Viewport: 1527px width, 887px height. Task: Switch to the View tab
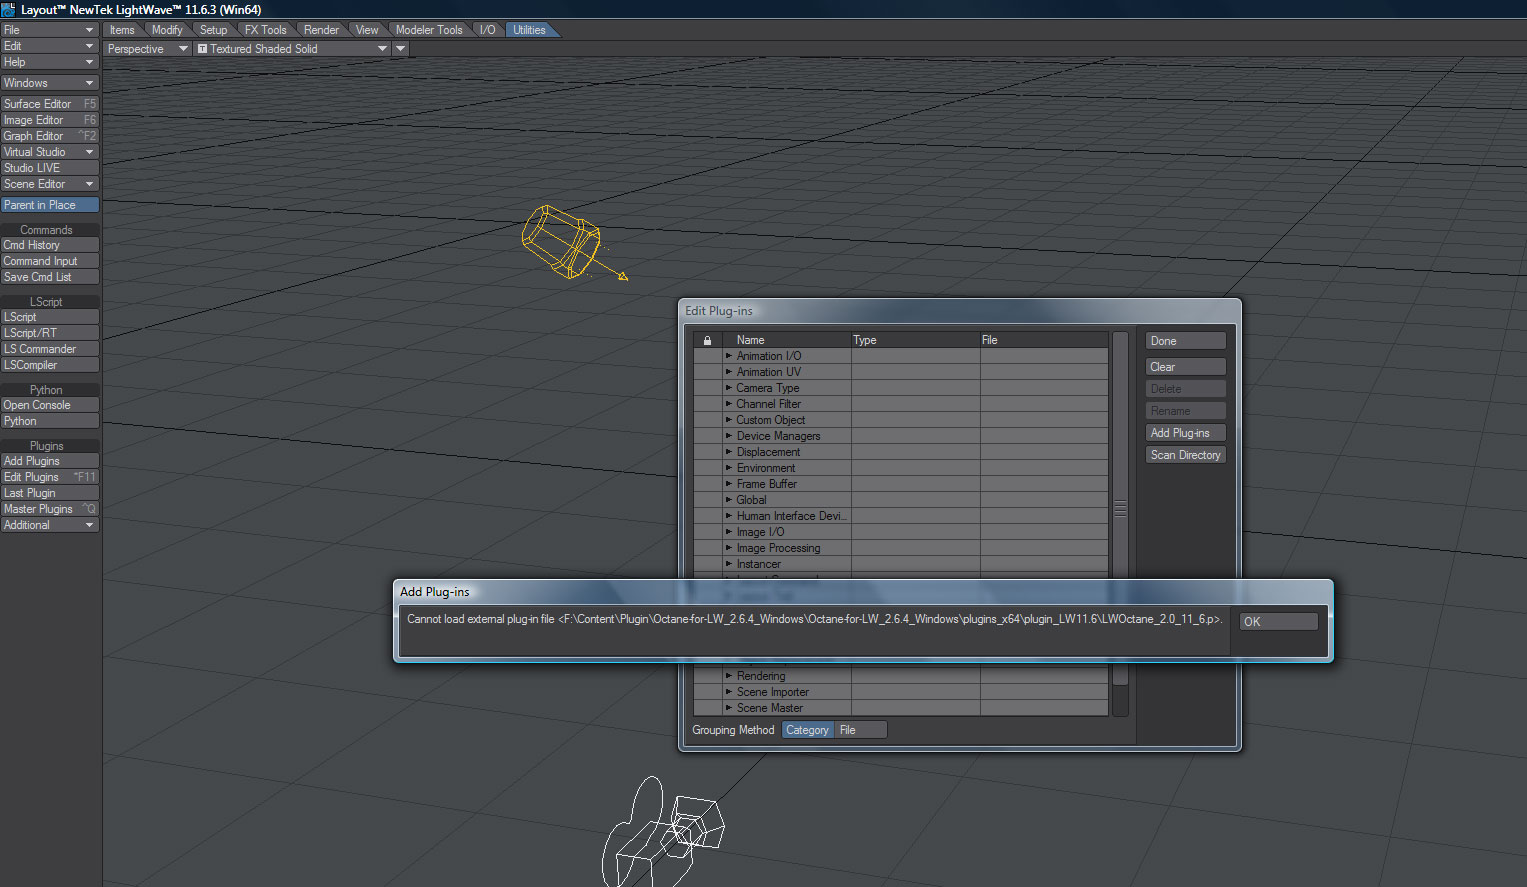[x=367, y=30]
